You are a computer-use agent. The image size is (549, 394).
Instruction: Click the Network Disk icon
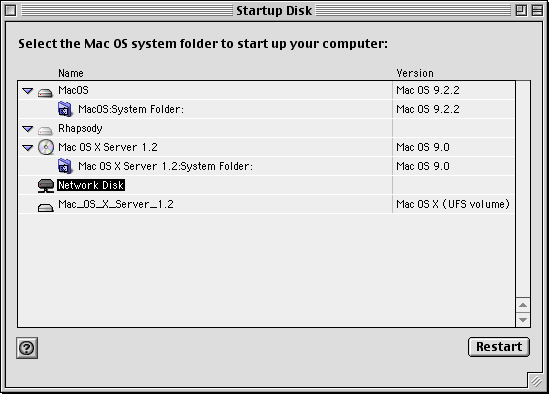(x=46, y=186)
